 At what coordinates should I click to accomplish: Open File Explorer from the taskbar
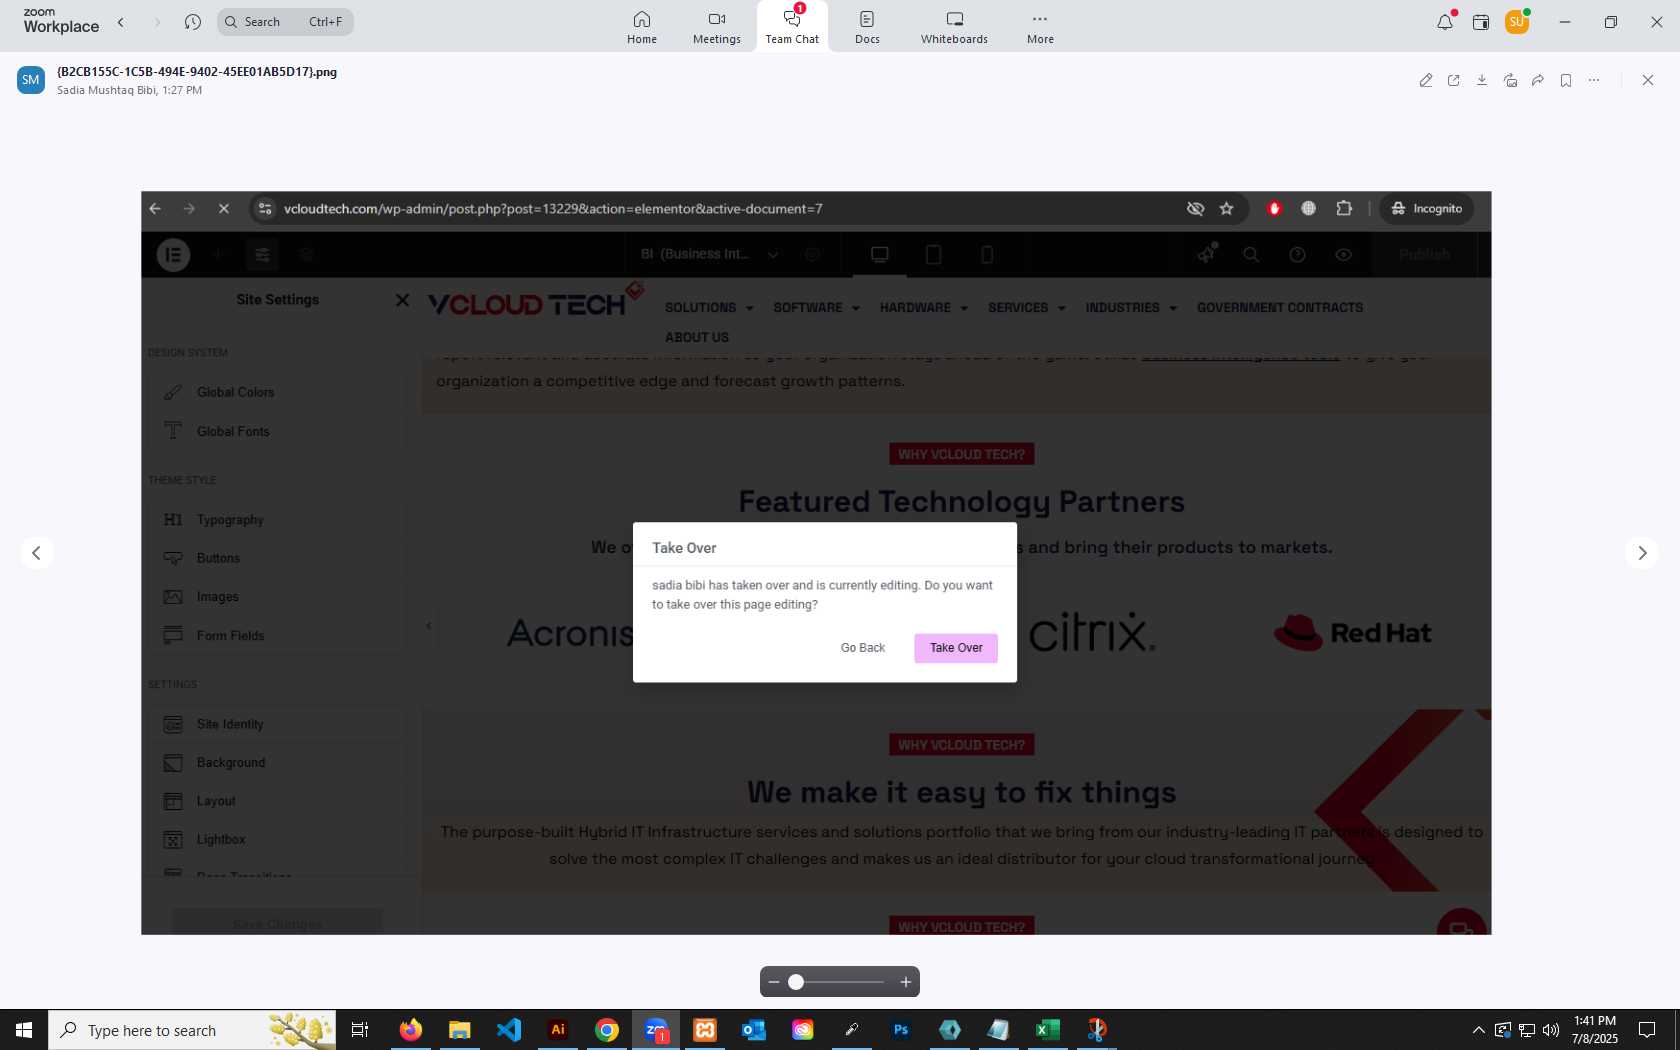[x=459, y=1030]
